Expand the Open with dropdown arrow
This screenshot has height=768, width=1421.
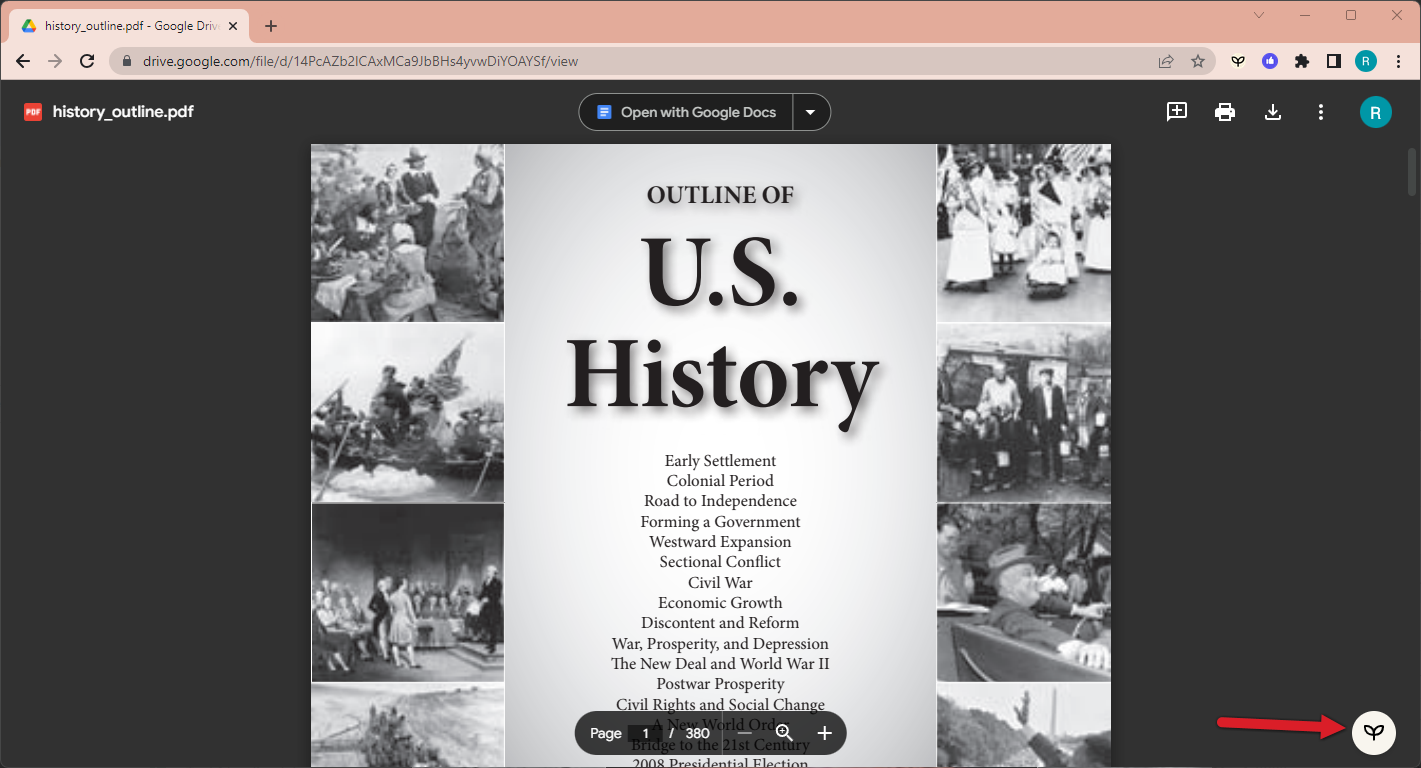click(x=811, y=112)
